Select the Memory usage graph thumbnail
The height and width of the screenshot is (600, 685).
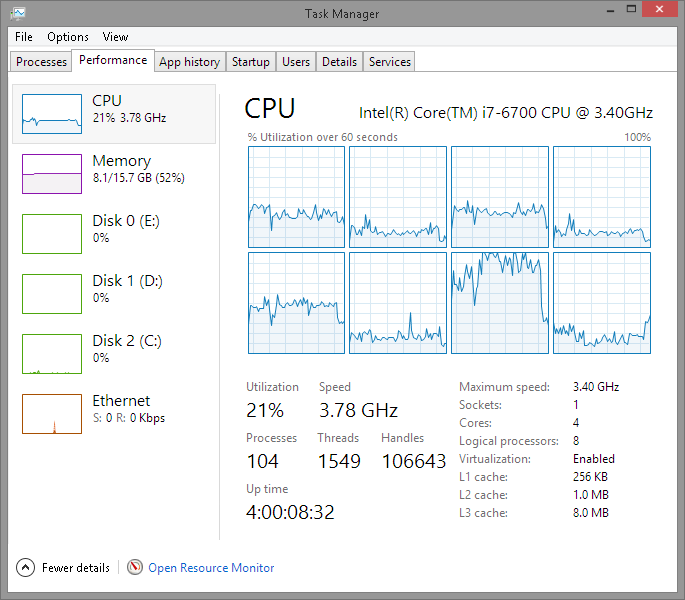tap(52, 174)
